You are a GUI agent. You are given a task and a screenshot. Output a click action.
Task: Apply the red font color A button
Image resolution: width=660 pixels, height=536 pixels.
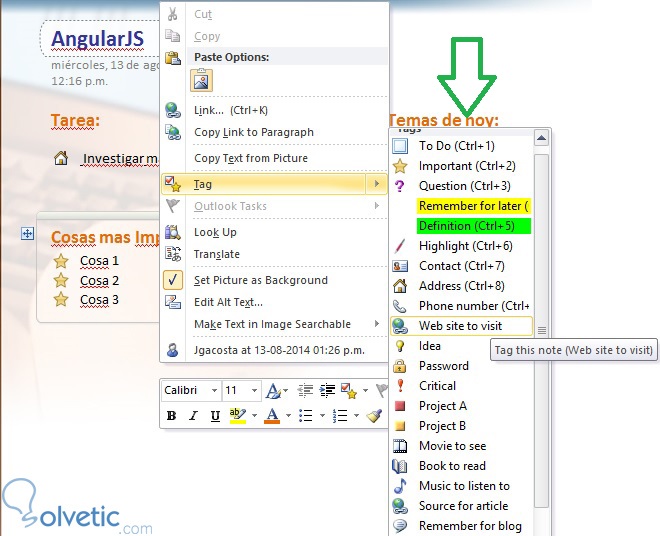pyautogui.click(x=272, y=416)
